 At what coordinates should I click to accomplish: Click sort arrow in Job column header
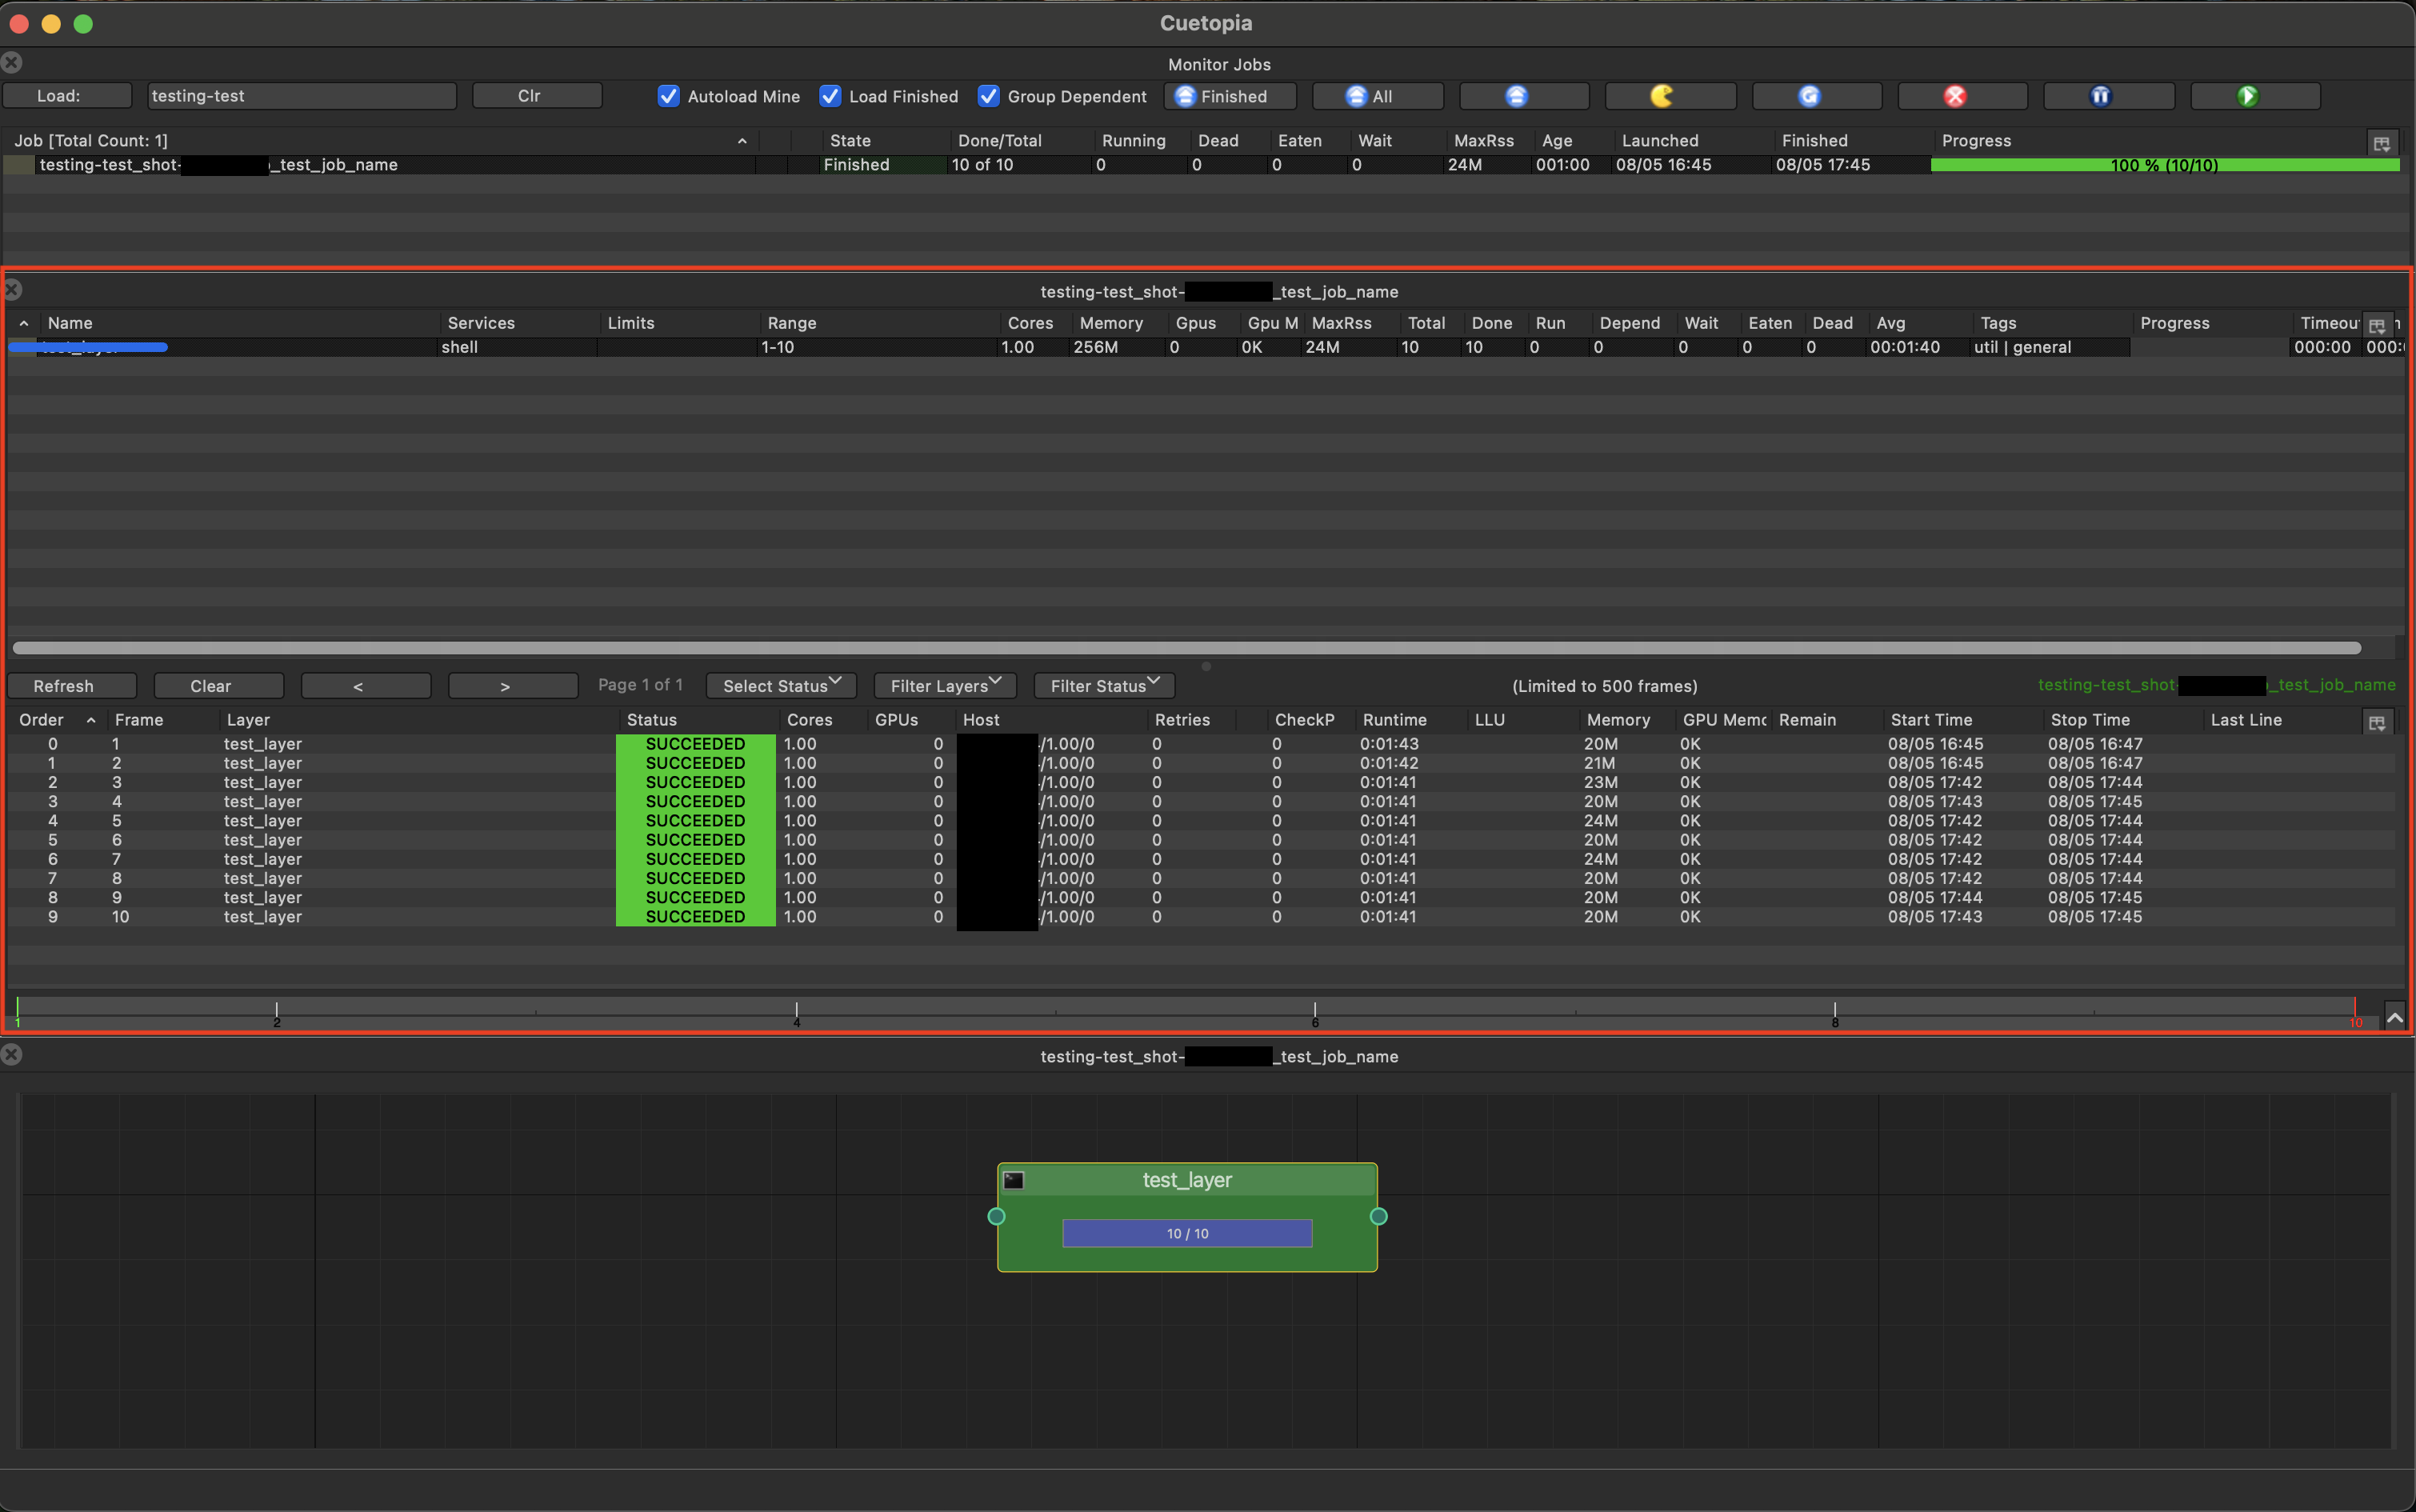click(742, 141)
